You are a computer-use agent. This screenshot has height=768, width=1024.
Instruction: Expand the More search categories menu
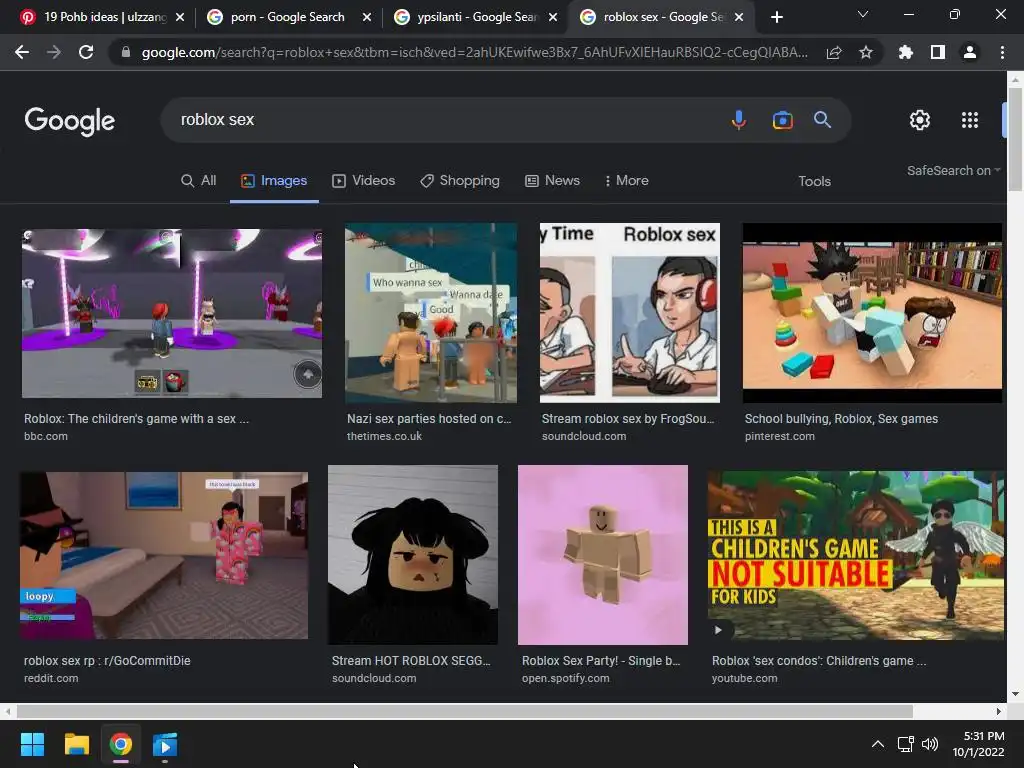coord(626,180)
